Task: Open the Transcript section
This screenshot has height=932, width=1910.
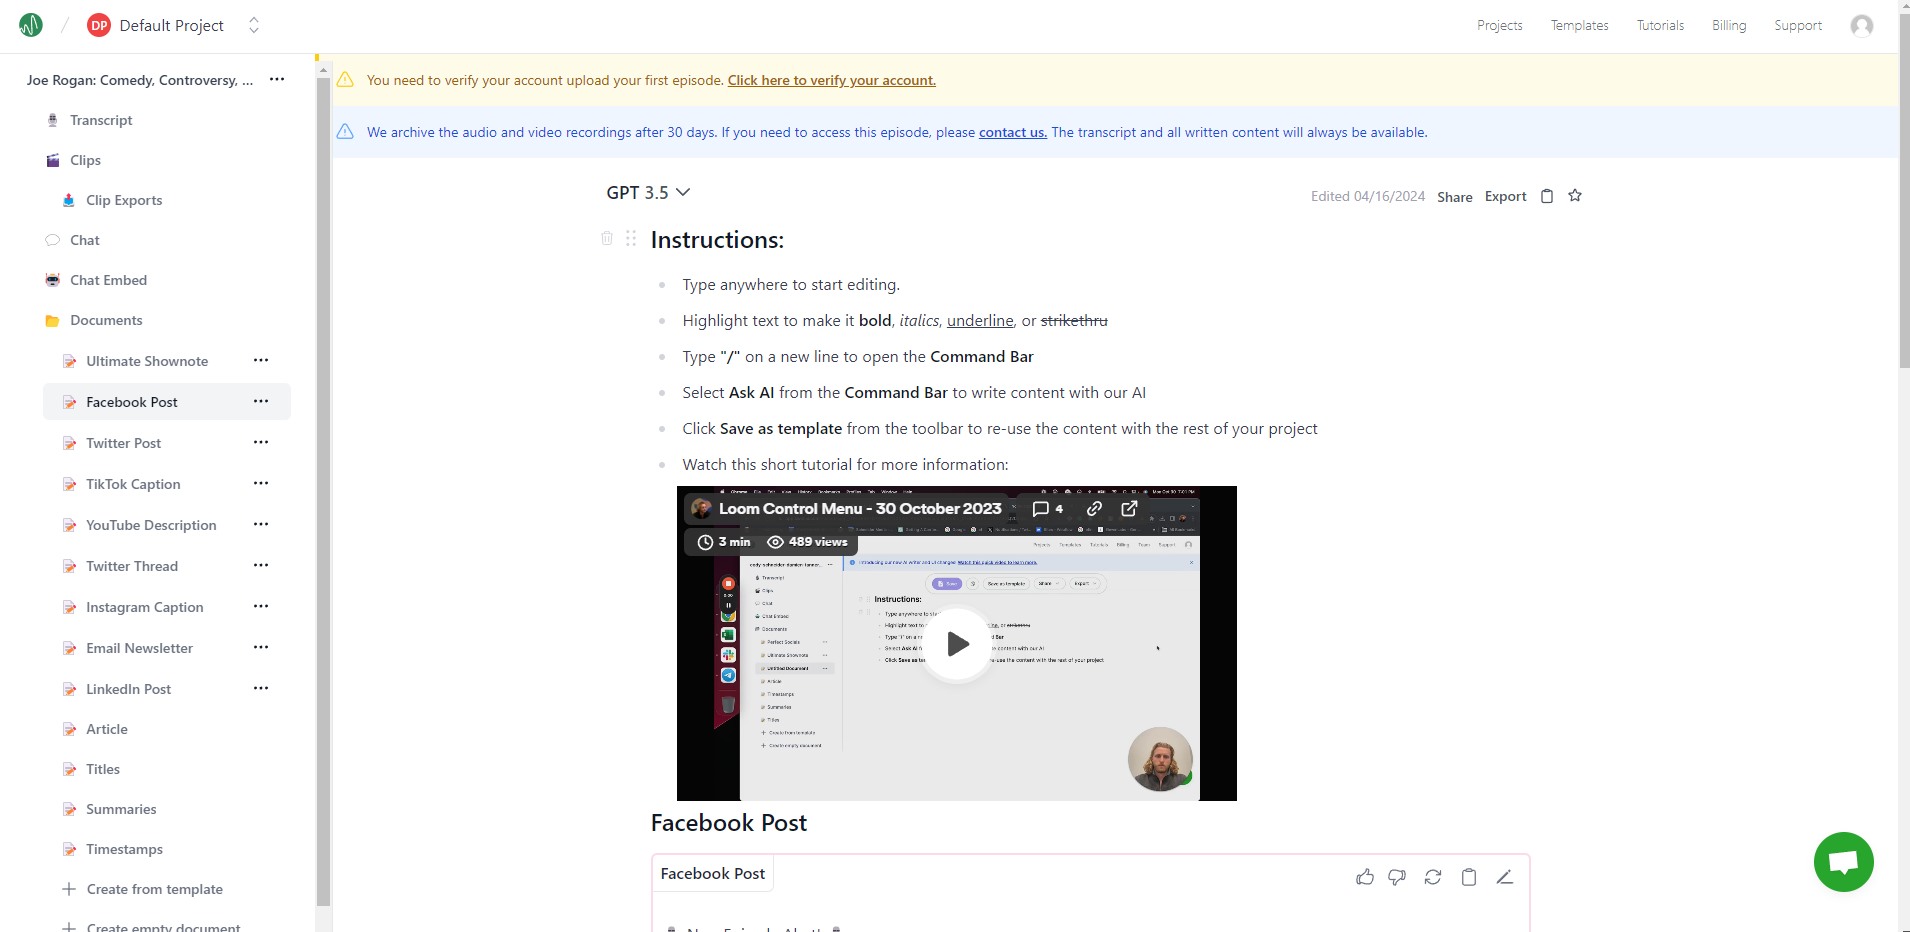Action: coord(101,120)
